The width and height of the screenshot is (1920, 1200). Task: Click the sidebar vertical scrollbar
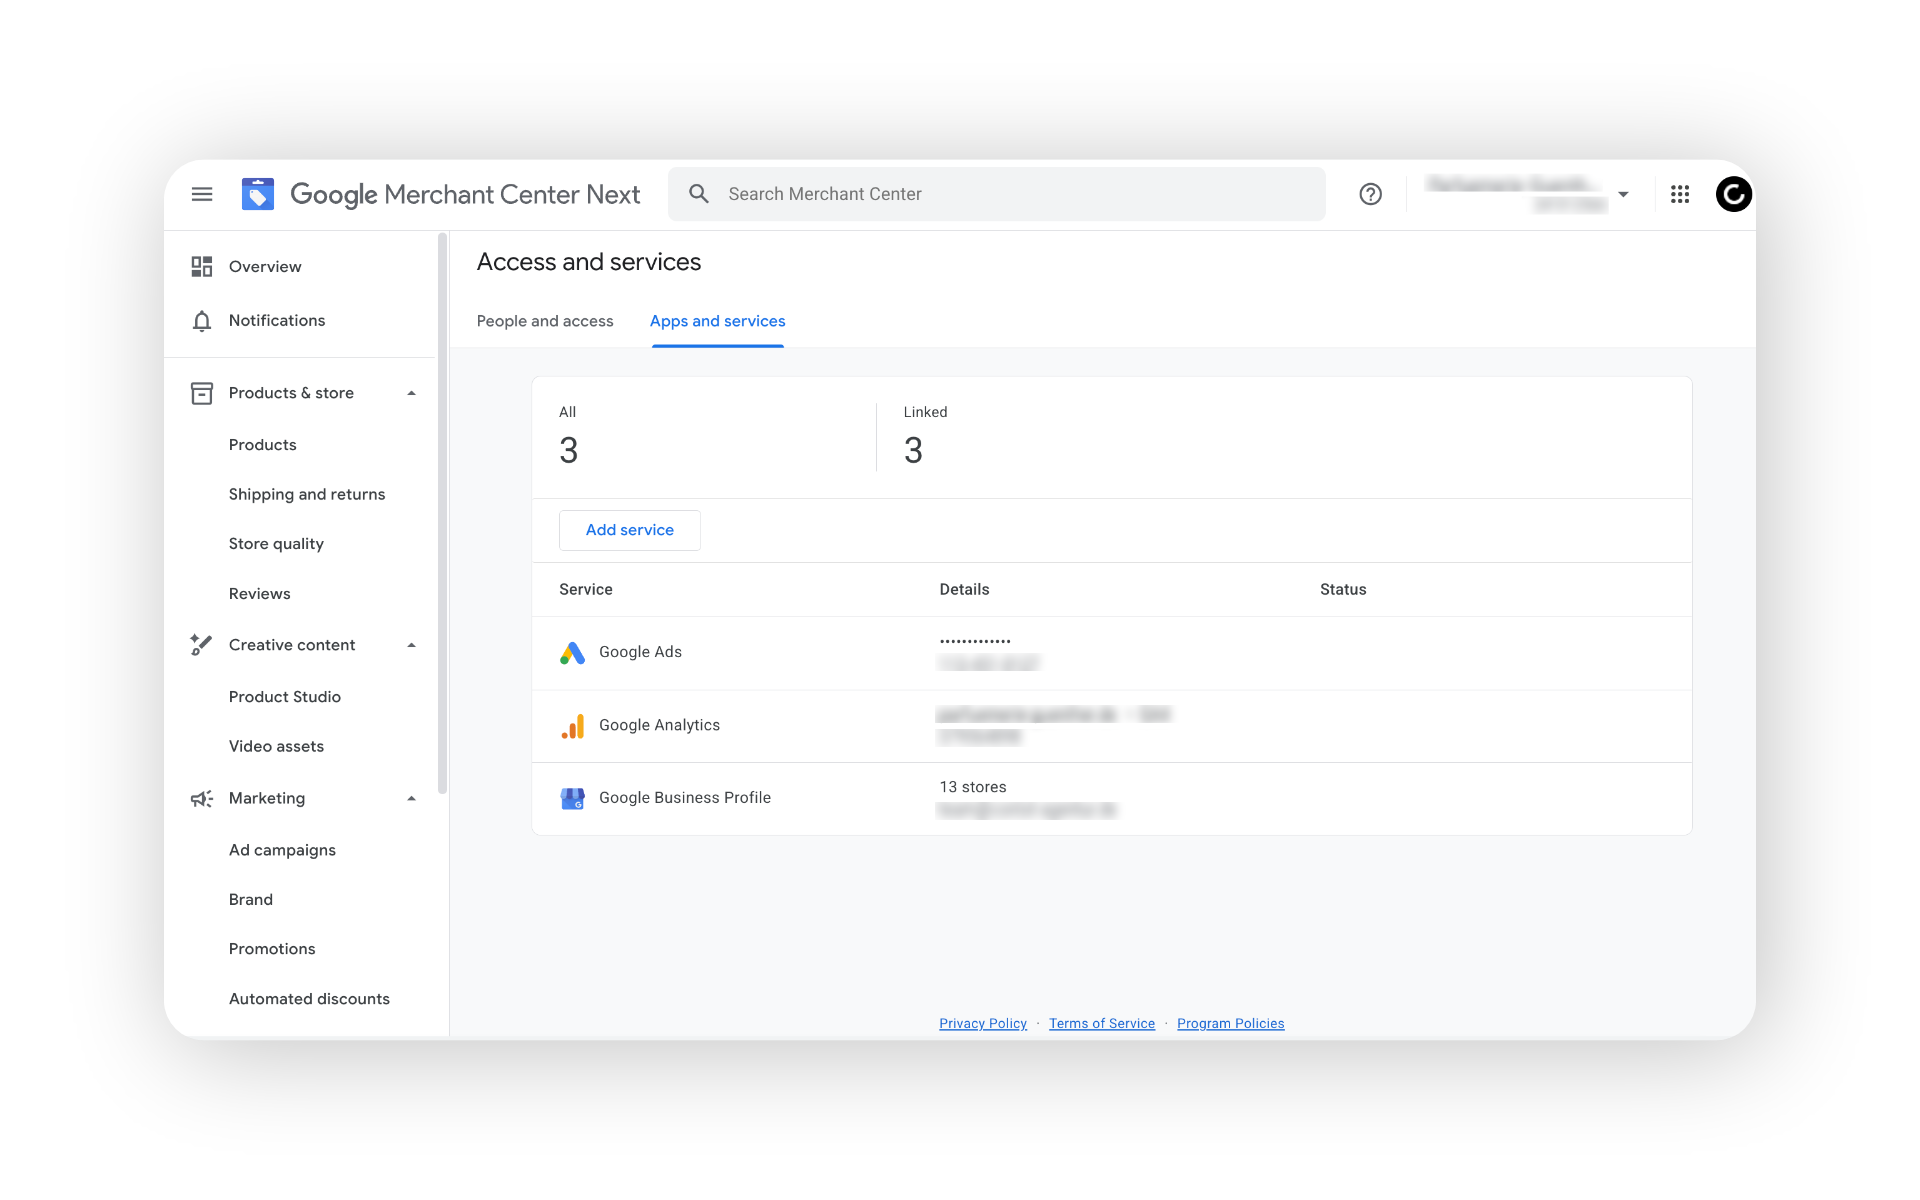point(442,513)
